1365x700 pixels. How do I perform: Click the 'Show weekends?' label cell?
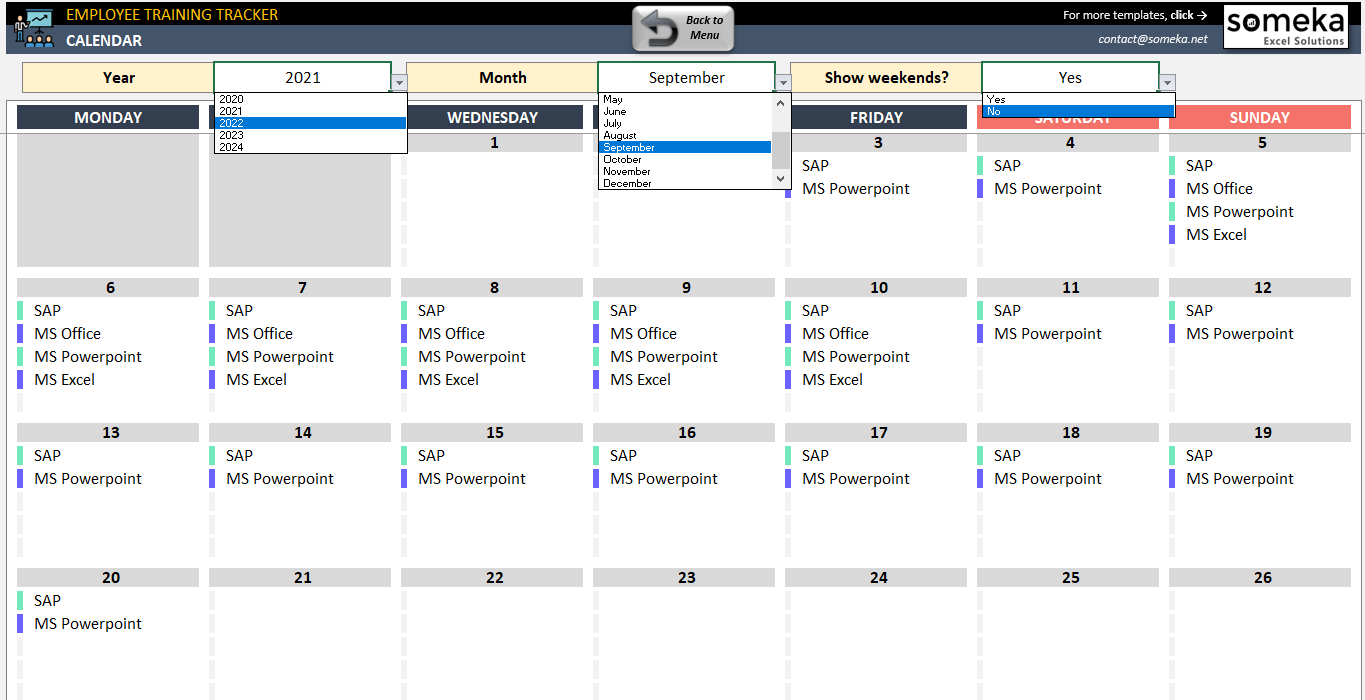click(886, 77)
